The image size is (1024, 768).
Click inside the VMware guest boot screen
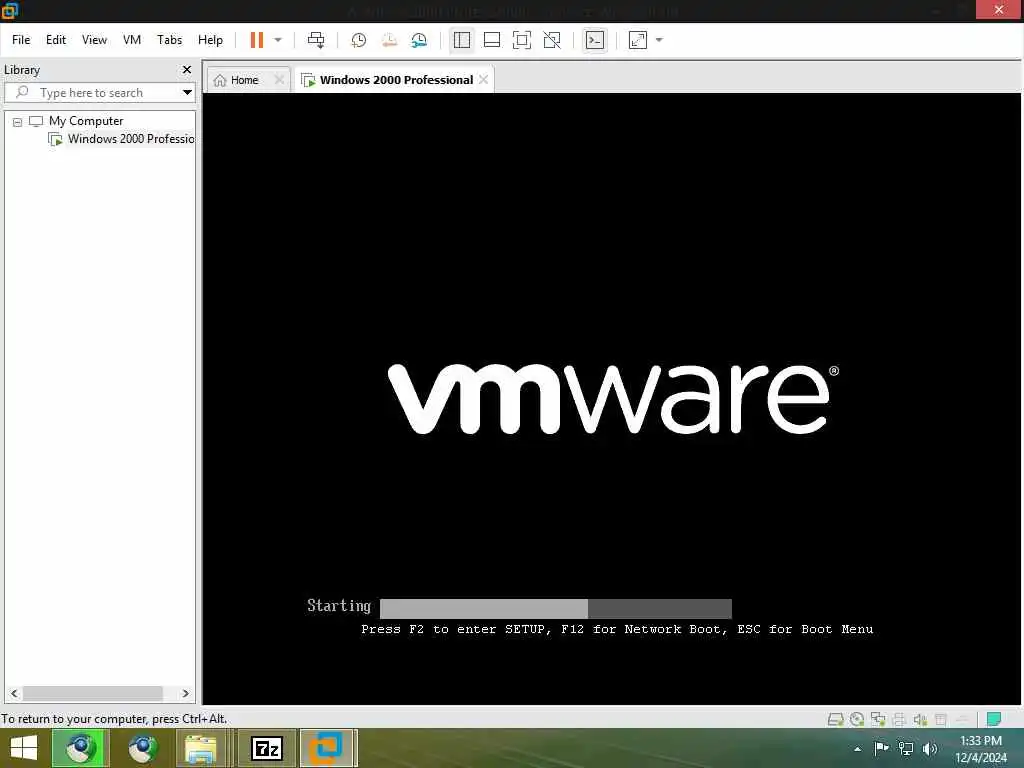click(x=612, y=398)
